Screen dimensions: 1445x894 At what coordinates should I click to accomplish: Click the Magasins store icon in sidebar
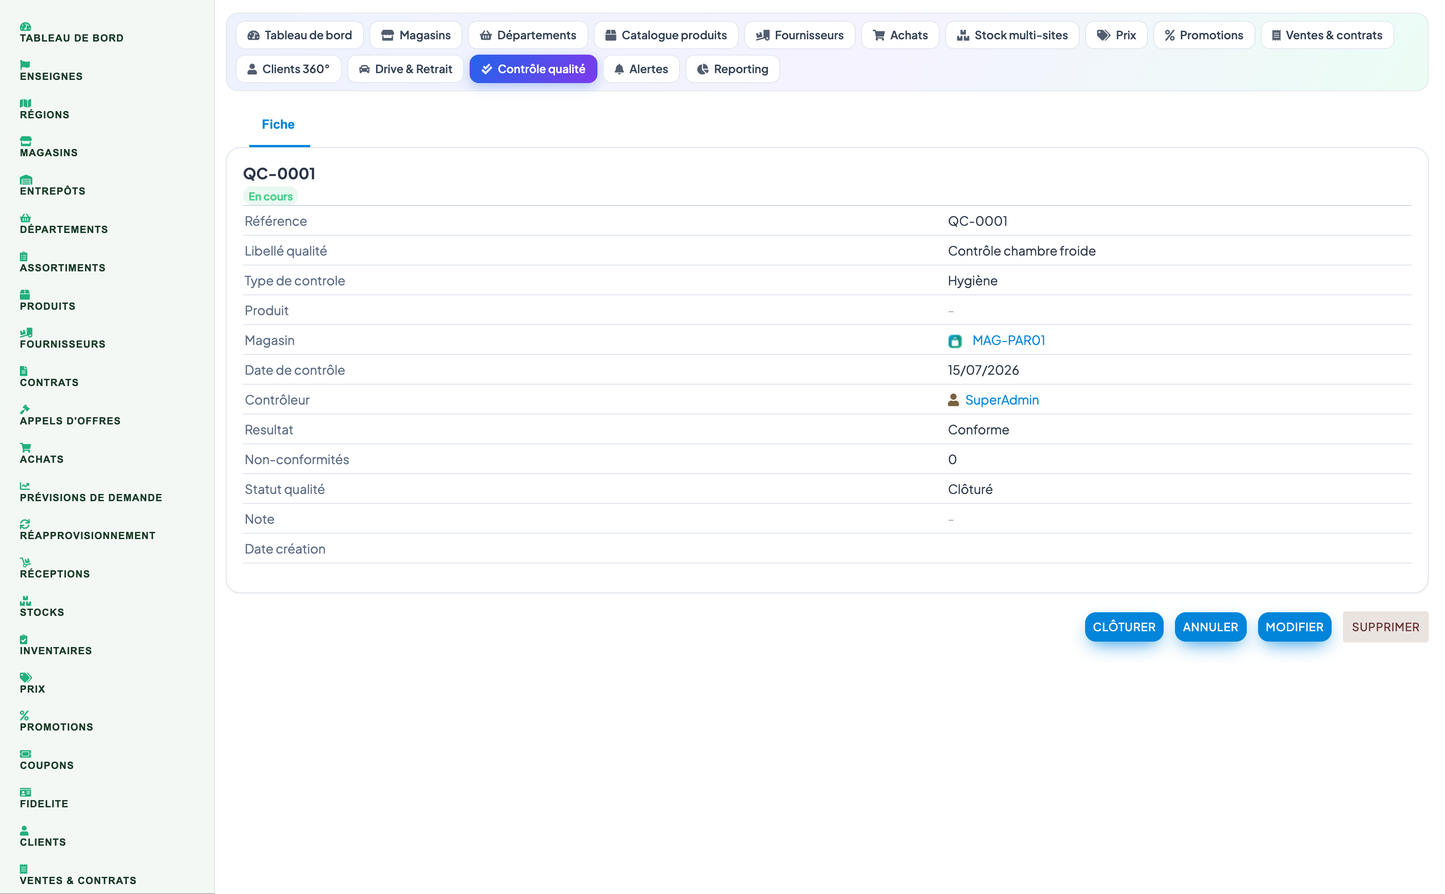click(25, 141)
